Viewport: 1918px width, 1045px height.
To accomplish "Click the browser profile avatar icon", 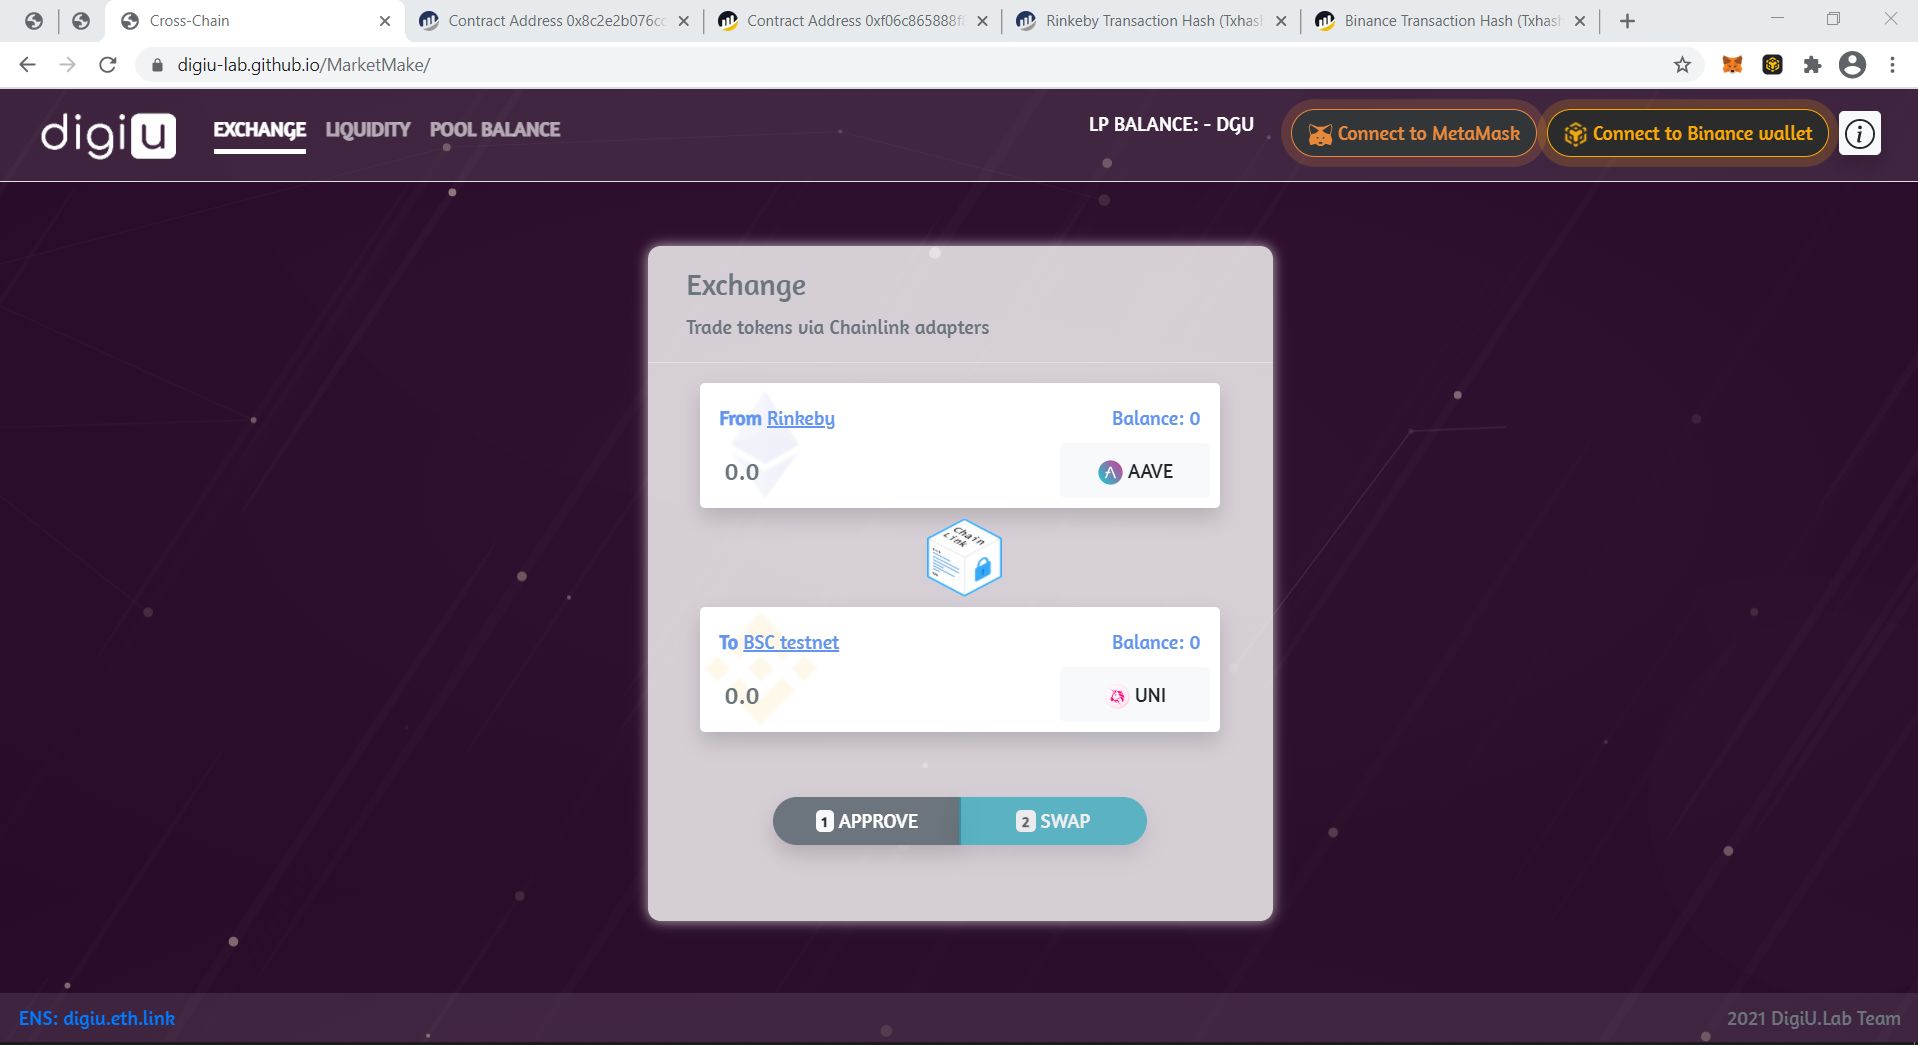I will pos(1852,65).
